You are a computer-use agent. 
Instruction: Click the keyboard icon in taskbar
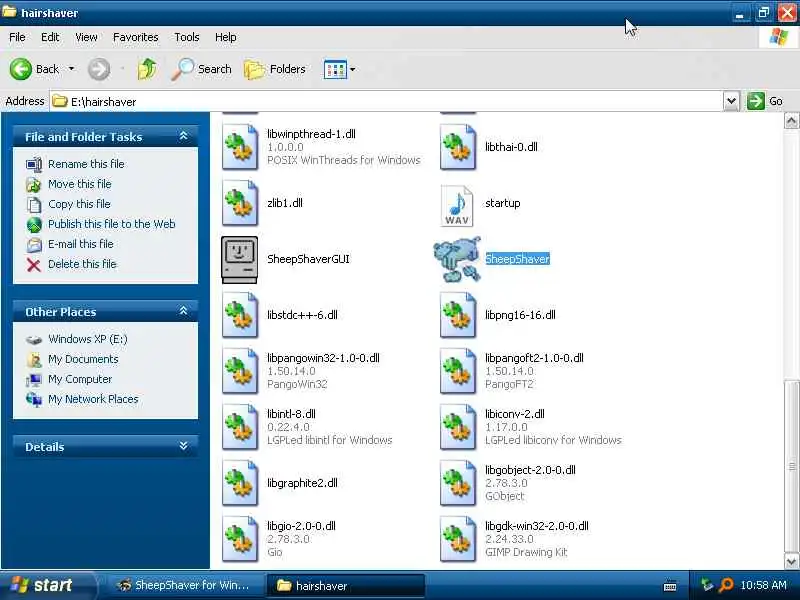(x=670, y=586)
